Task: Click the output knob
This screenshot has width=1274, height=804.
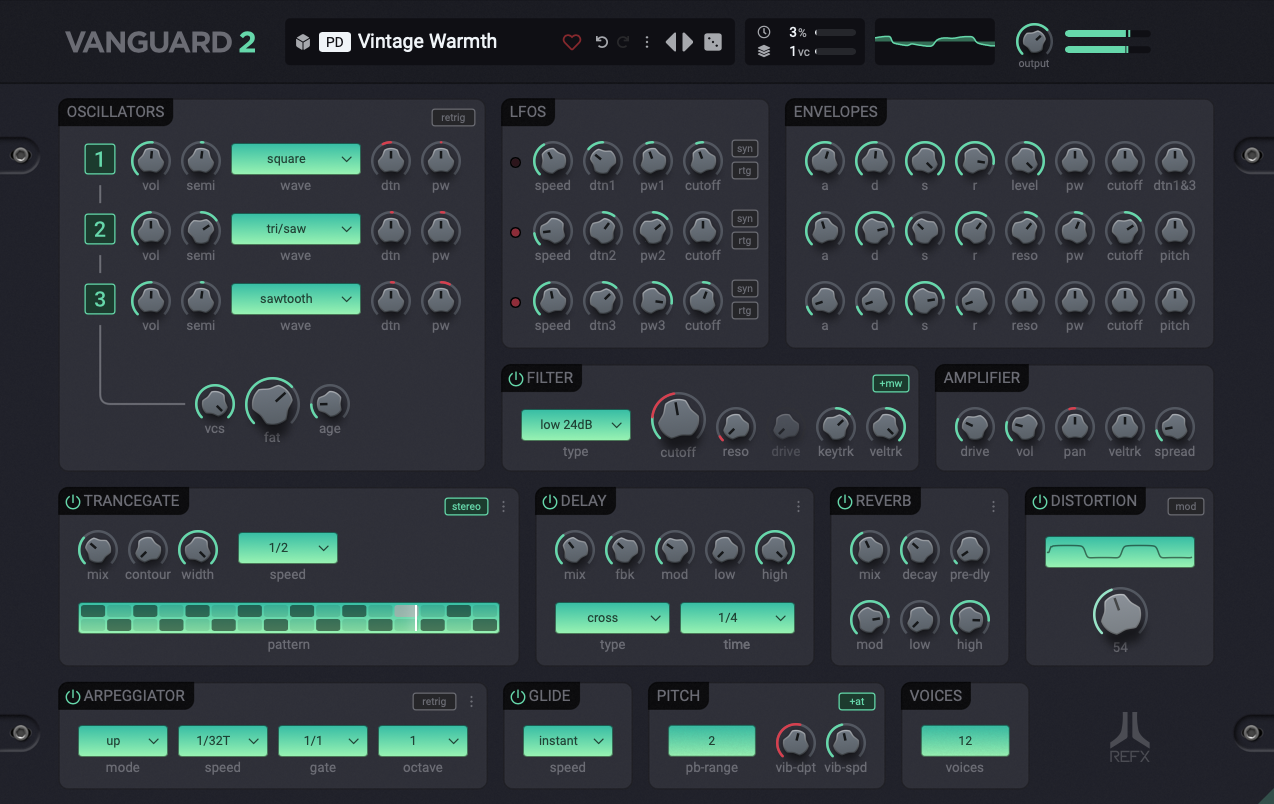Action: [1034, 41]
